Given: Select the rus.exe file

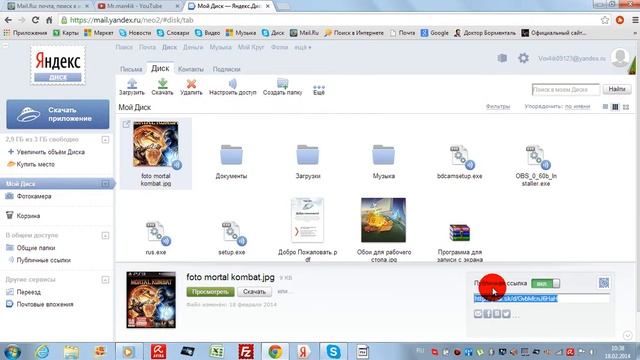Looking at the screenshot, I should [x=156, y=238].
